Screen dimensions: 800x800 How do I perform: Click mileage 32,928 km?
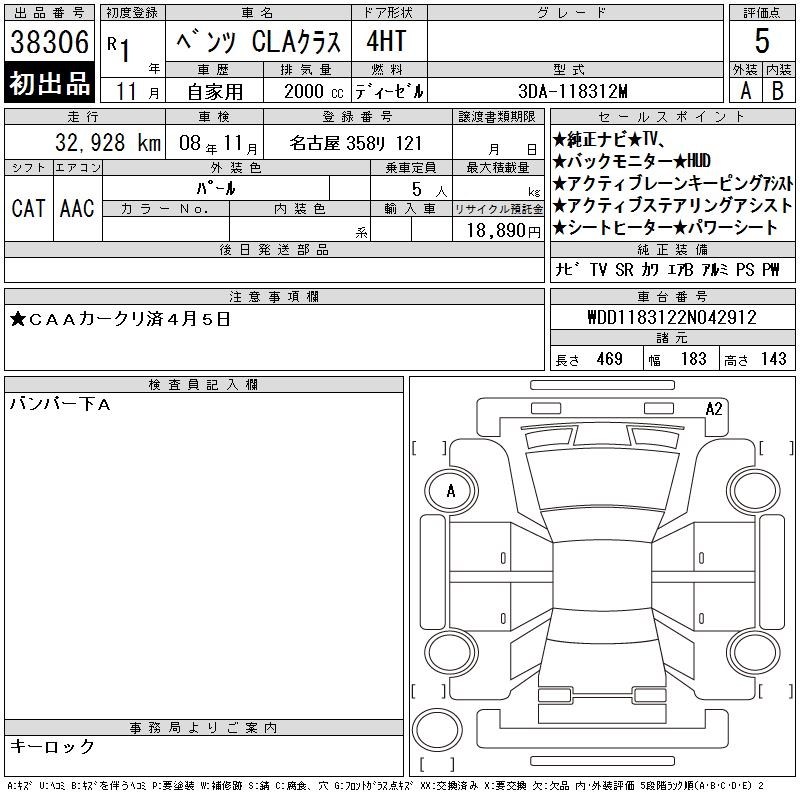108,142
